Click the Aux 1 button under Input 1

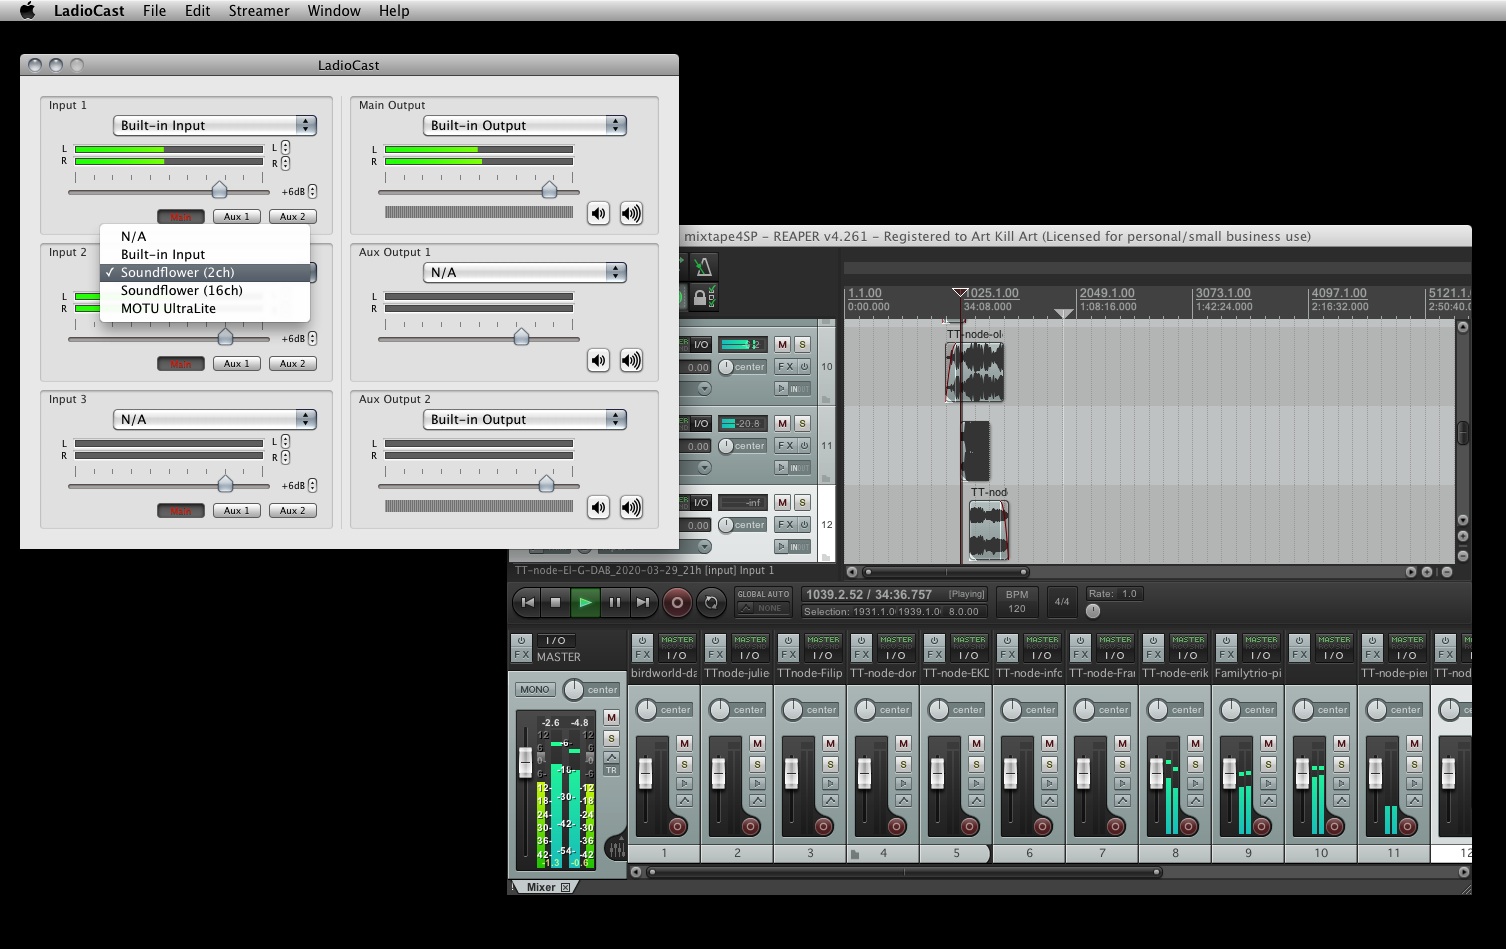(x=237, y=216)
